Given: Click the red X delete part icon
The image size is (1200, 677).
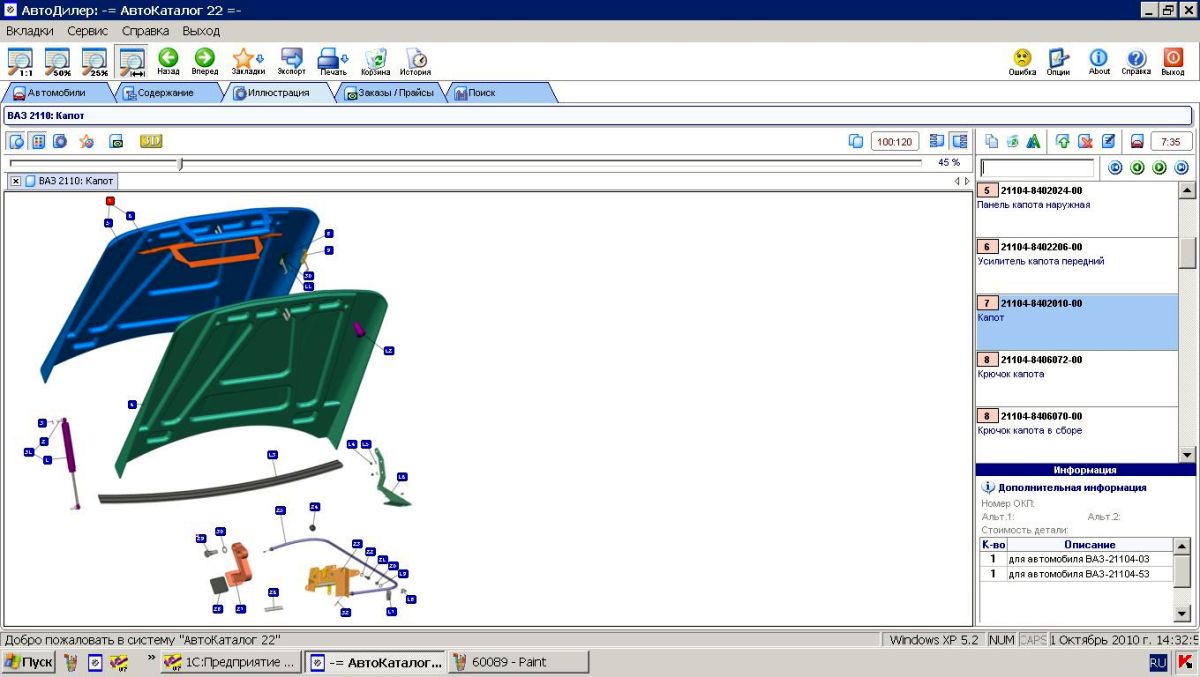Looking at the screenshot, I should [x=1085, y=141].
